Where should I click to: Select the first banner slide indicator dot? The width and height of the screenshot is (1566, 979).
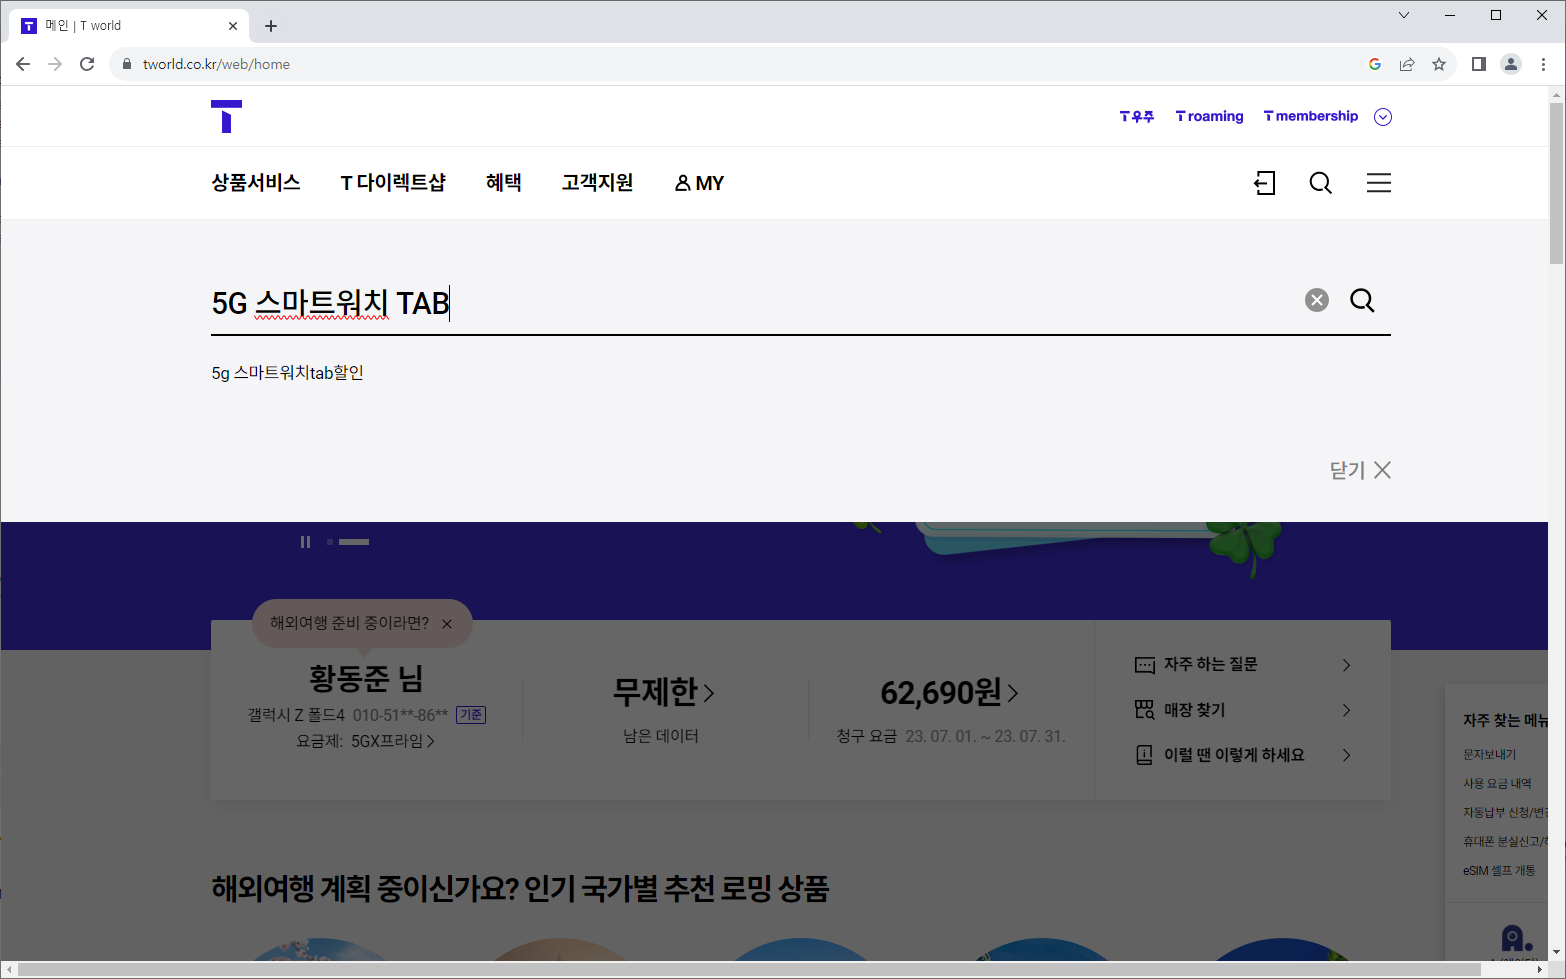[330, 542]
